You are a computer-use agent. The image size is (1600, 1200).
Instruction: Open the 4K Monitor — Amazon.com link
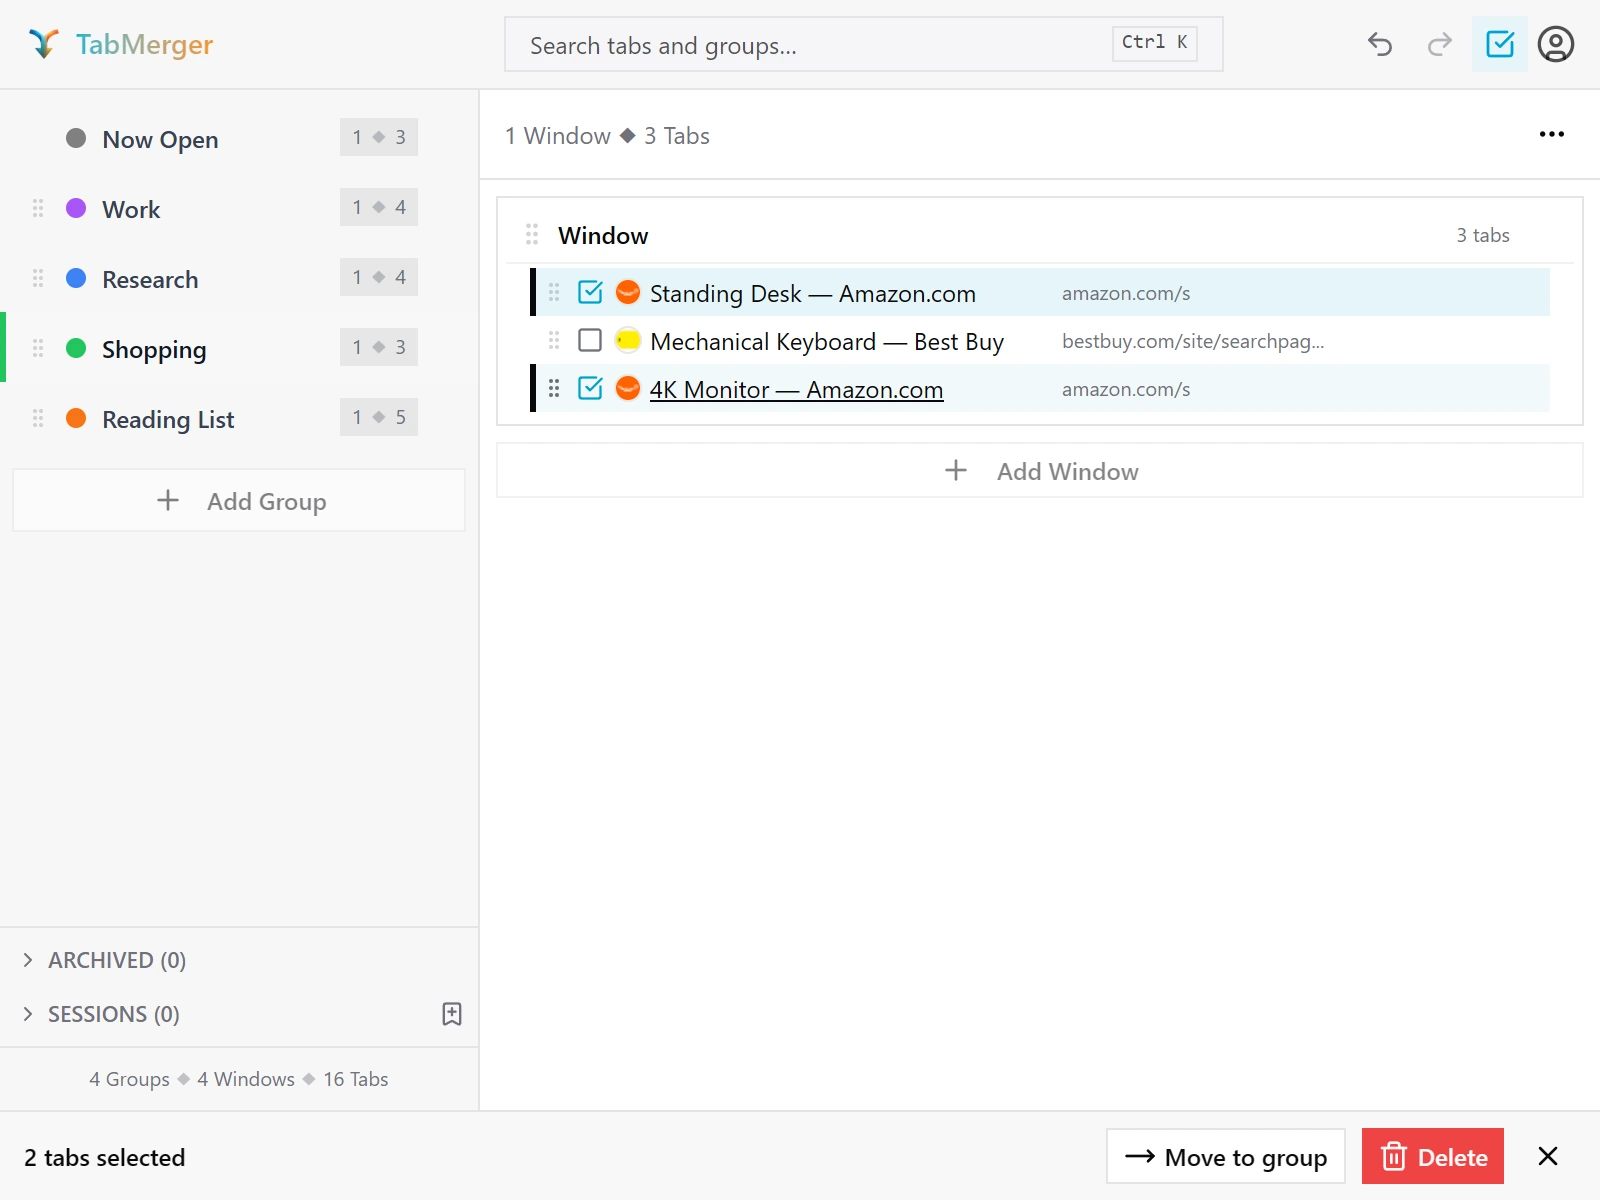[796, 389]
